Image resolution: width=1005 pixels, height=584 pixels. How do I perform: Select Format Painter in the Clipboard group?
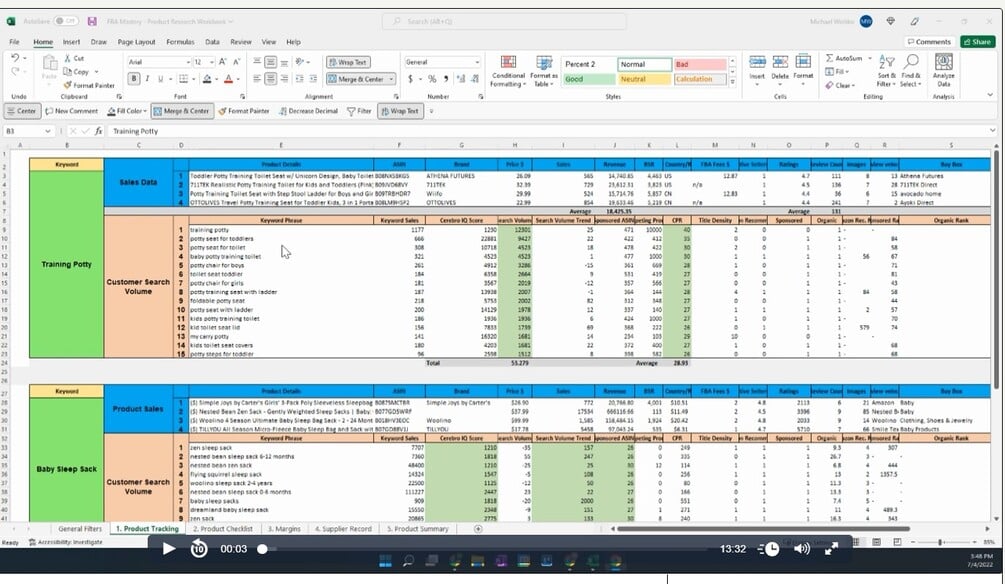point(89,85)
